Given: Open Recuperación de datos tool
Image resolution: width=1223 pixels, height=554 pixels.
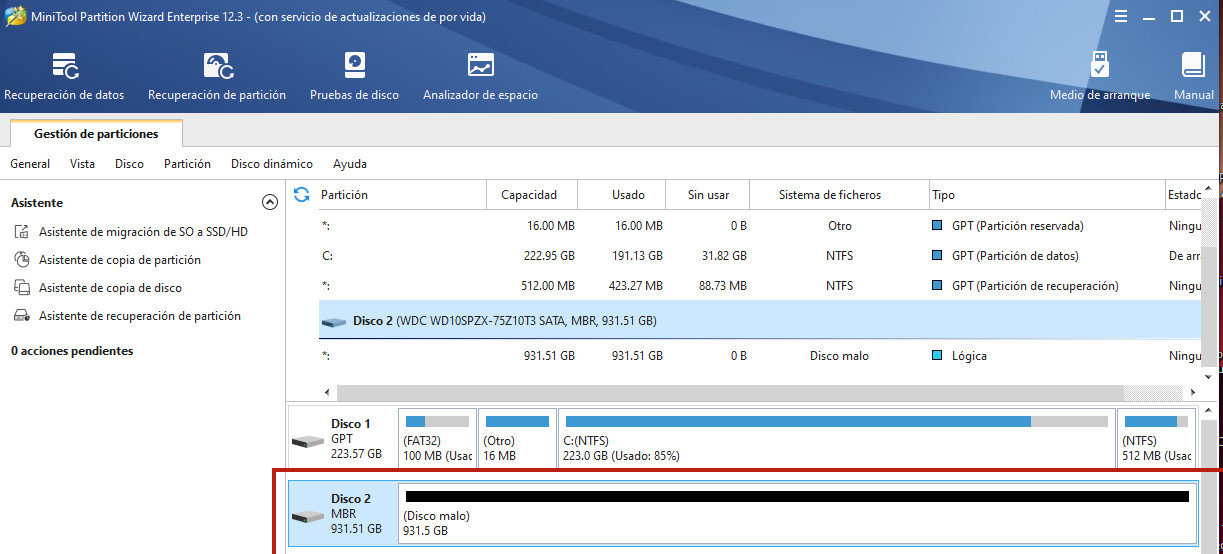Looking at the screenshot, I should click(x=65, y=77).
